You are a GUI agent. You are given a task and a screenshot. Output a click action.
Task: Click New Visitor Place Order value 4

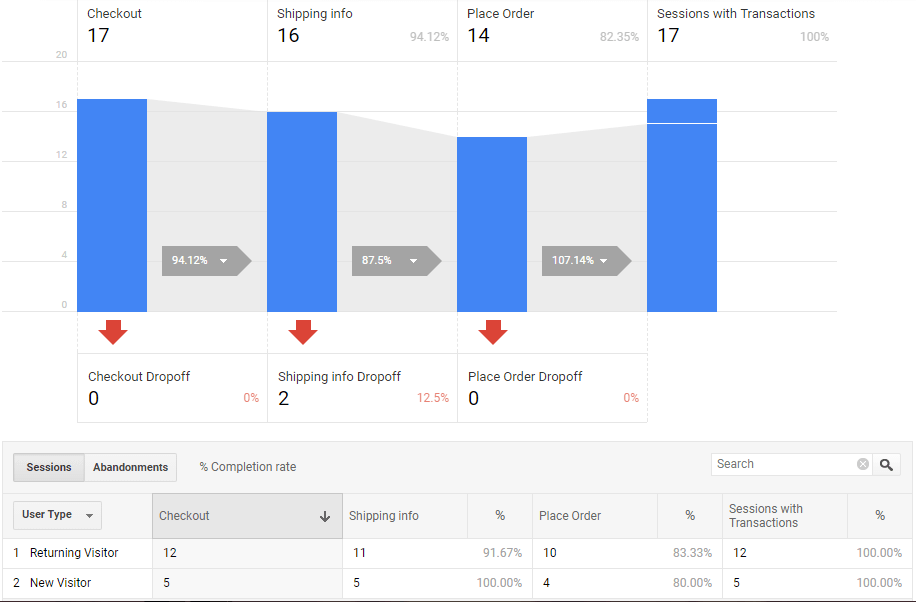click(546, 583)
